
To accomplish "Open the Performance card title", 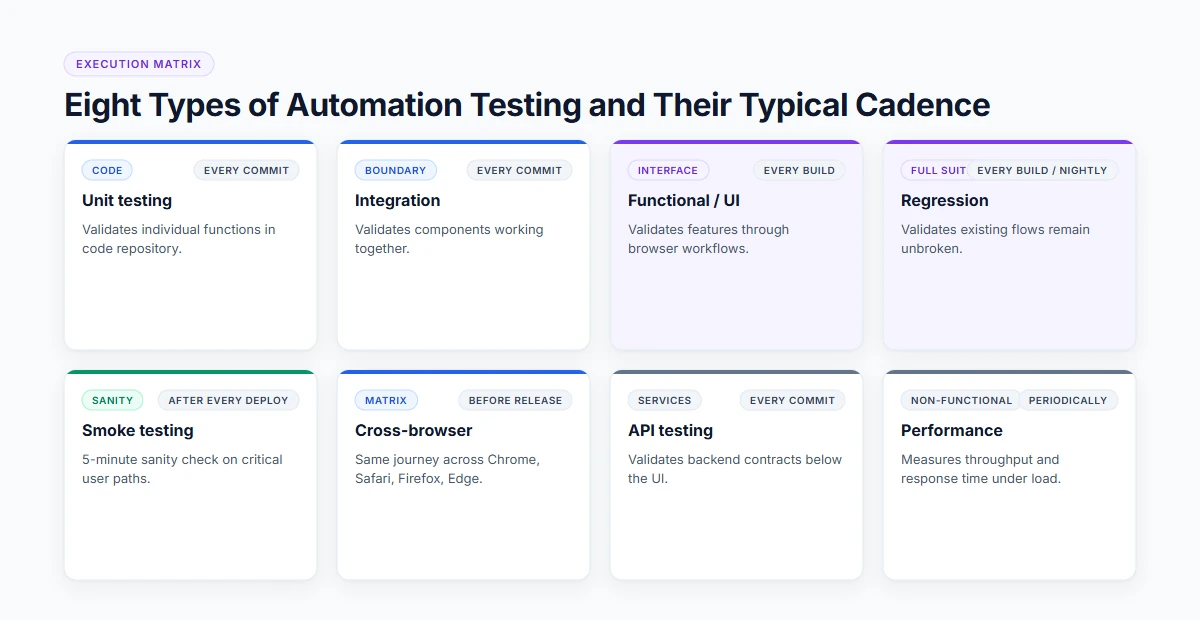I will click(x=952, y=430).
